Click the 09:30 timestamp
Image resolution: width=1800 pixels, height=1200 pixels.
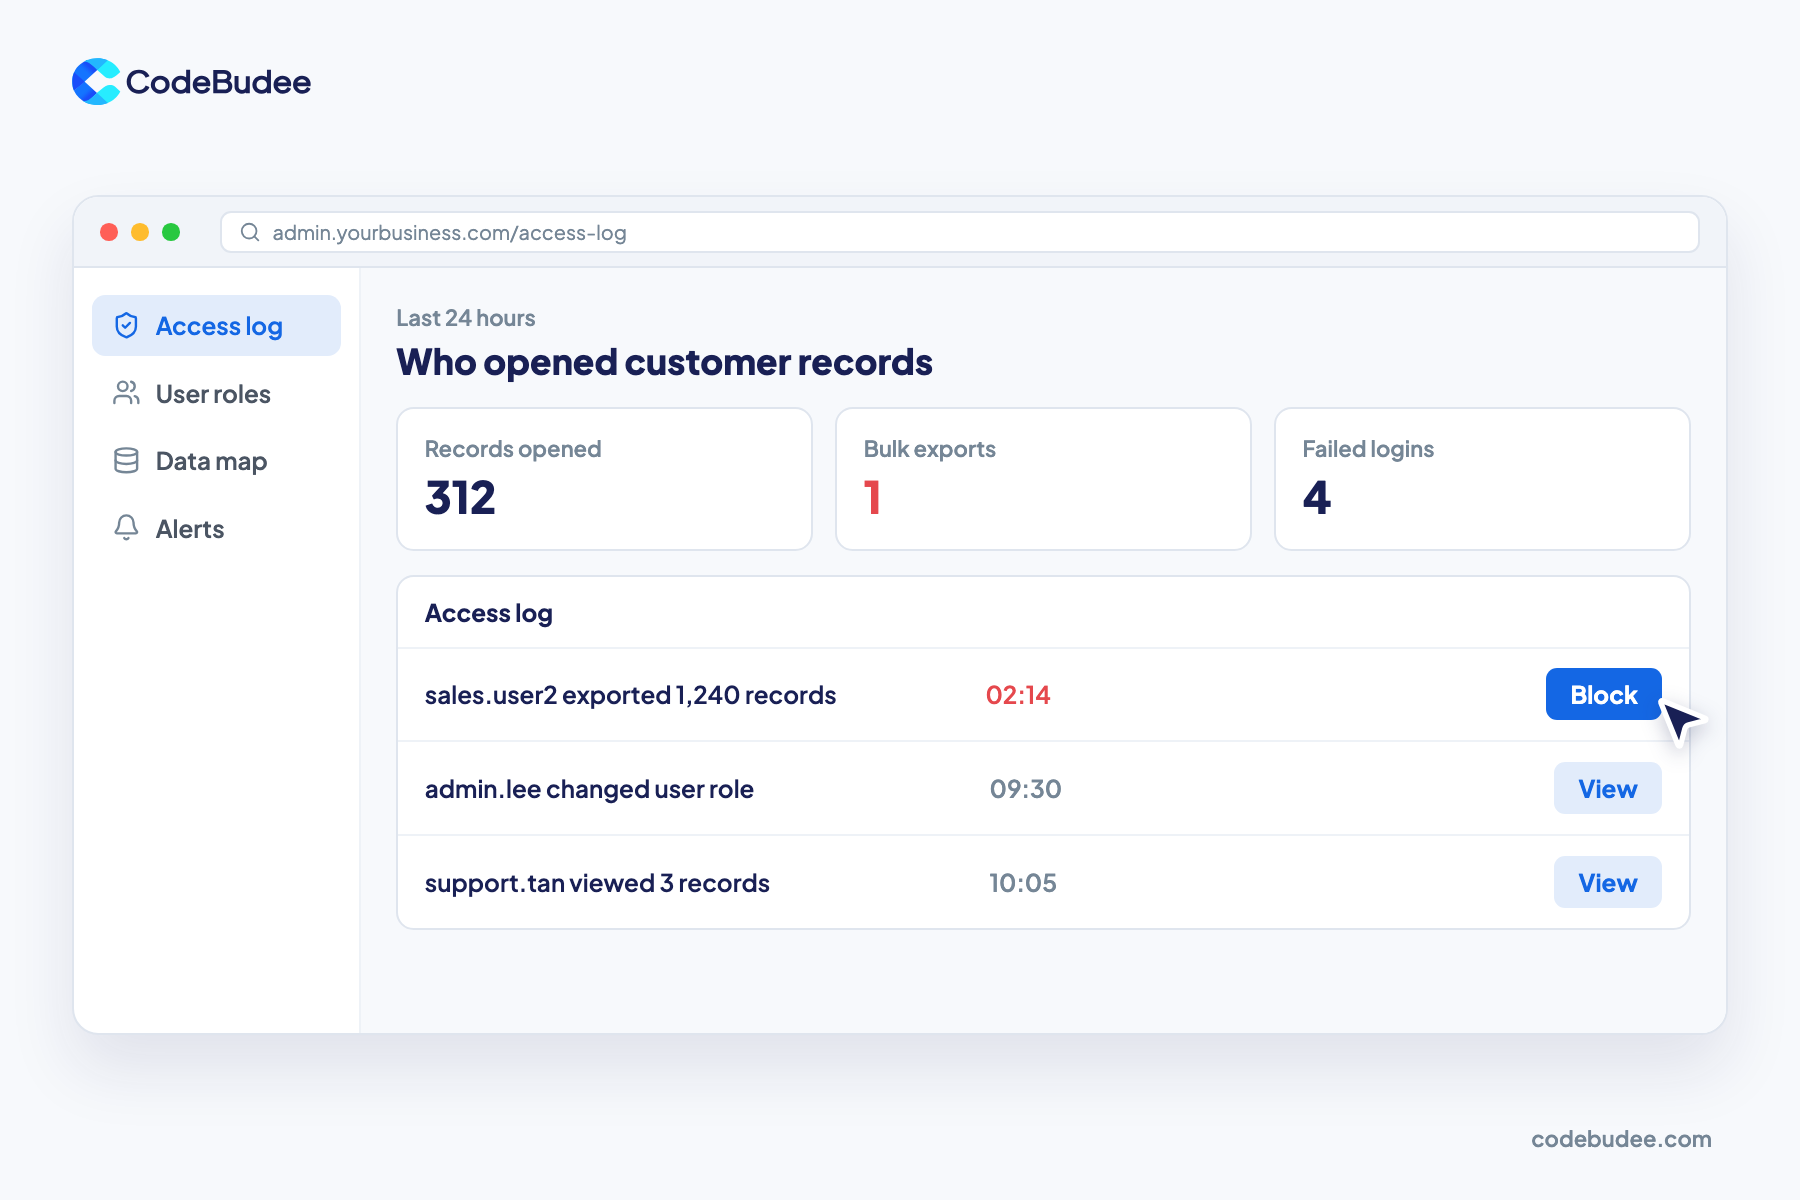(1025, 789)
